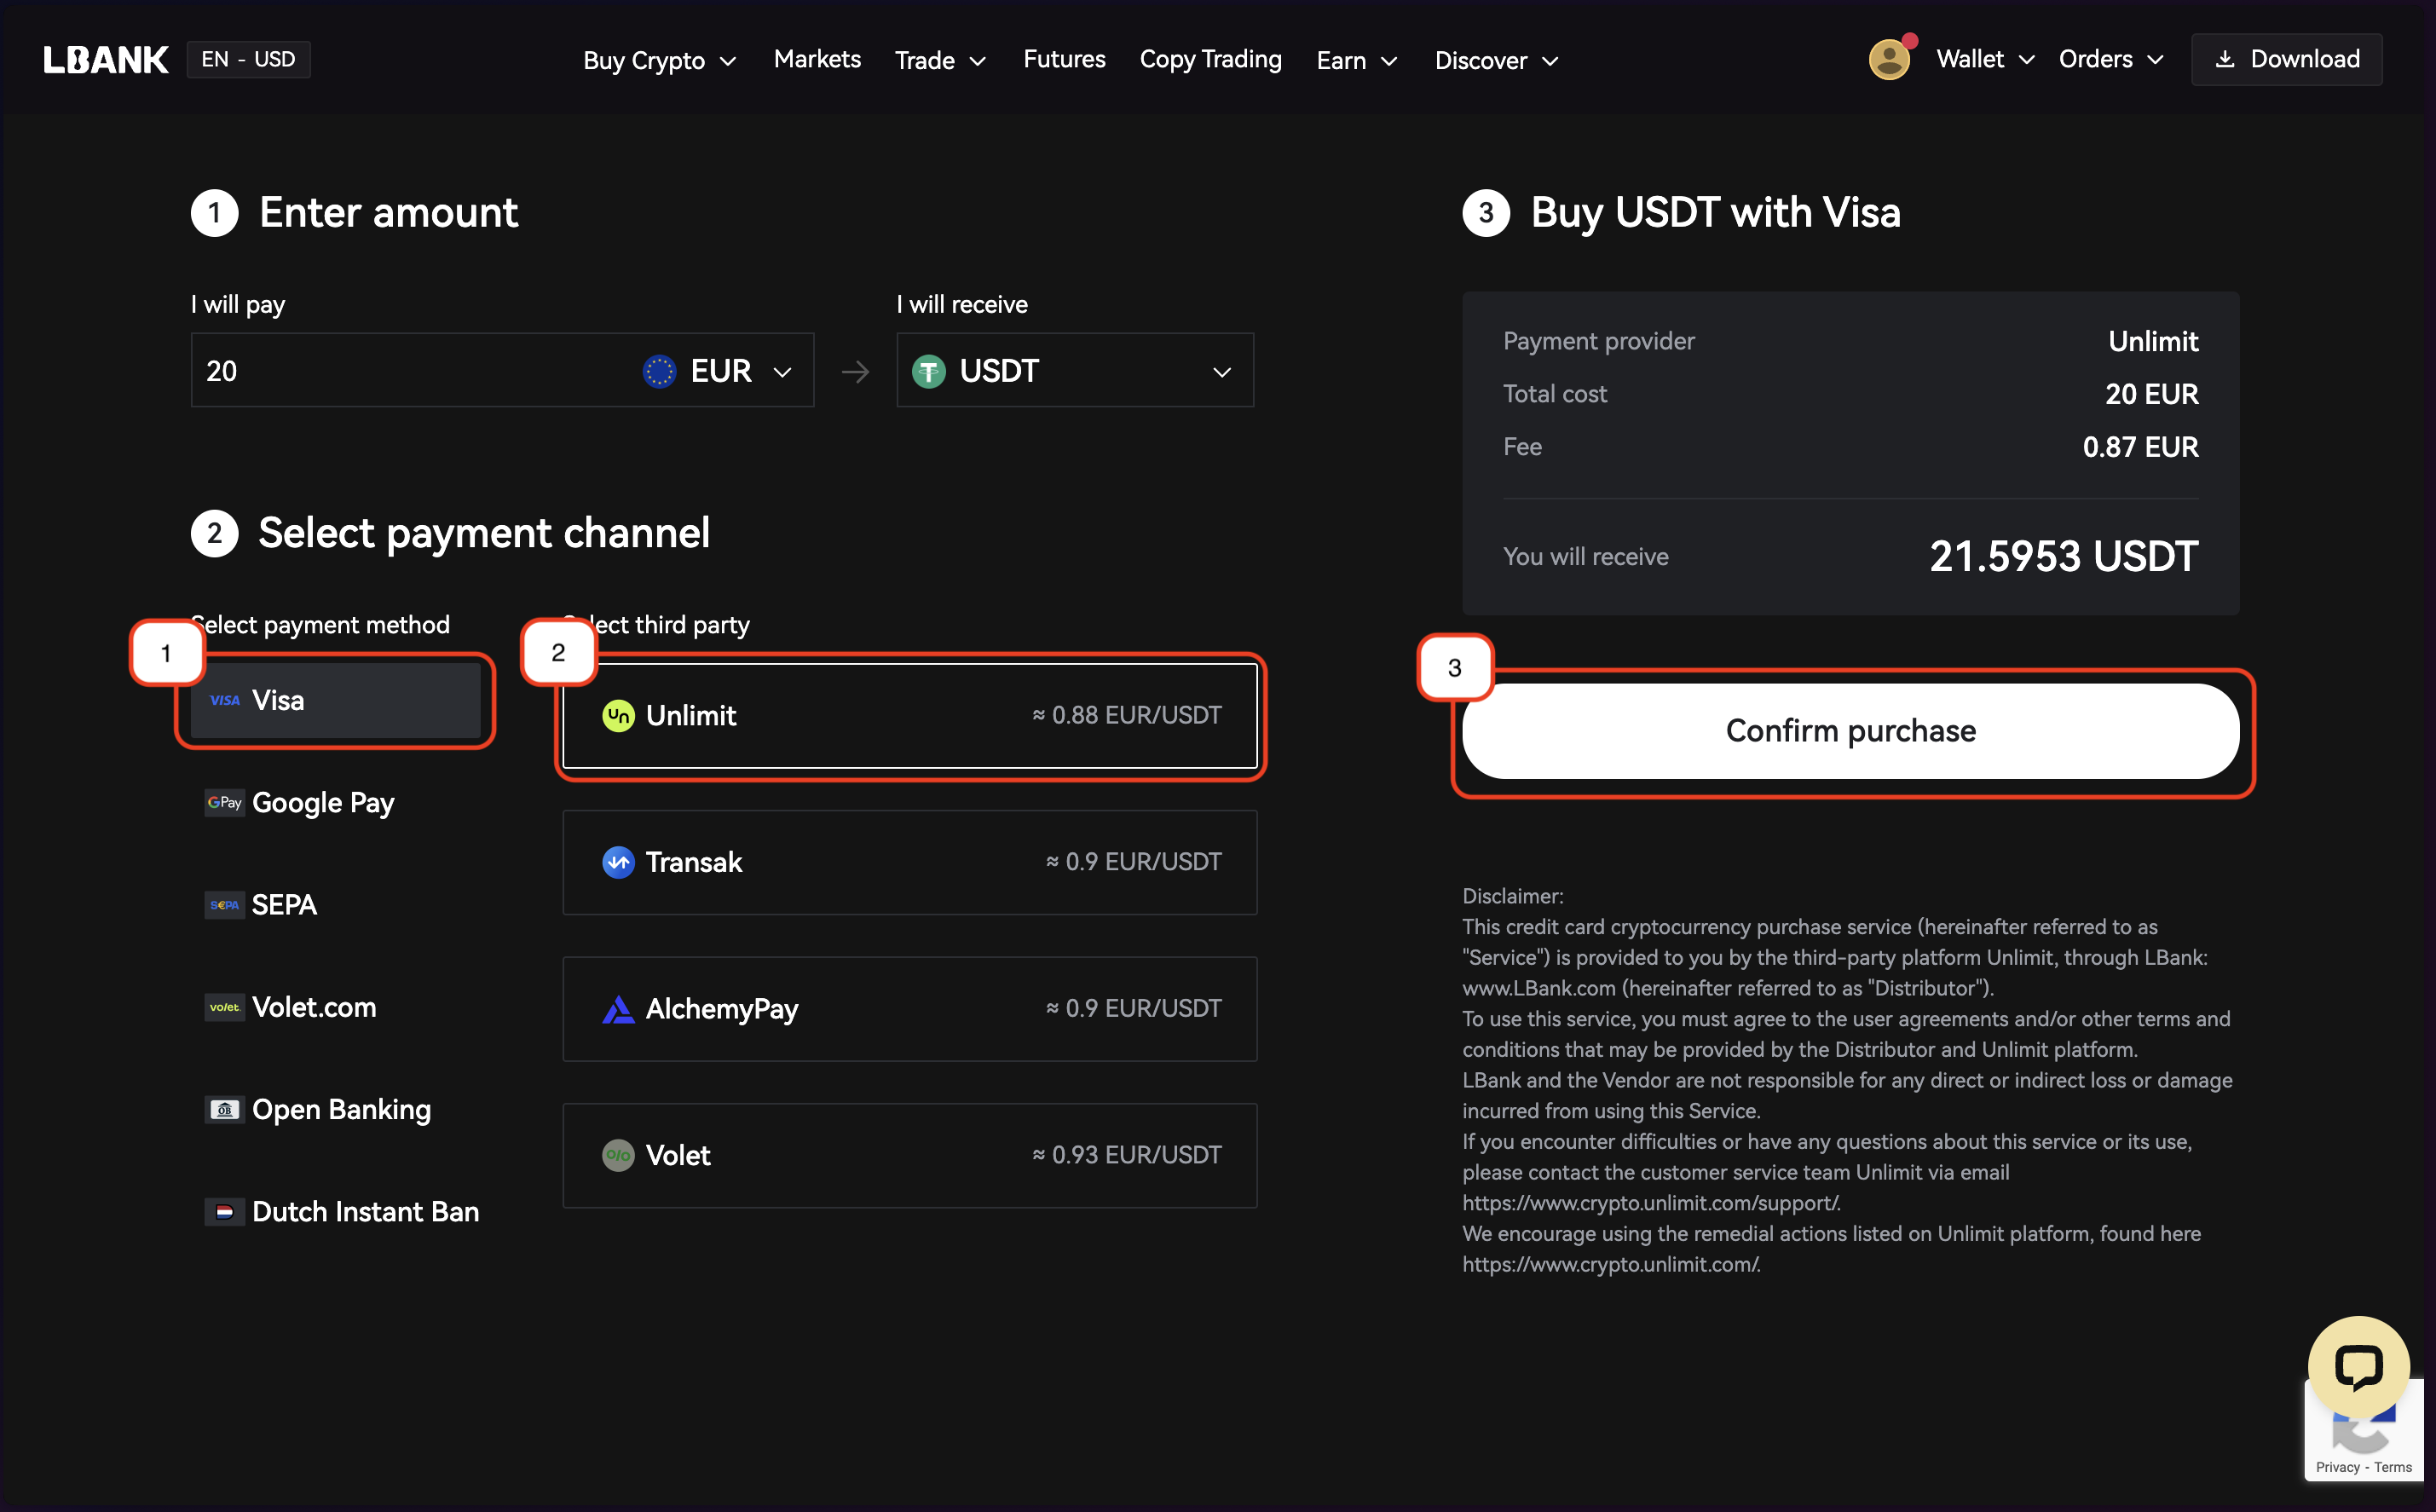
Task: Click the 0.87 EUR fee value
Action: coord(2140,447)
